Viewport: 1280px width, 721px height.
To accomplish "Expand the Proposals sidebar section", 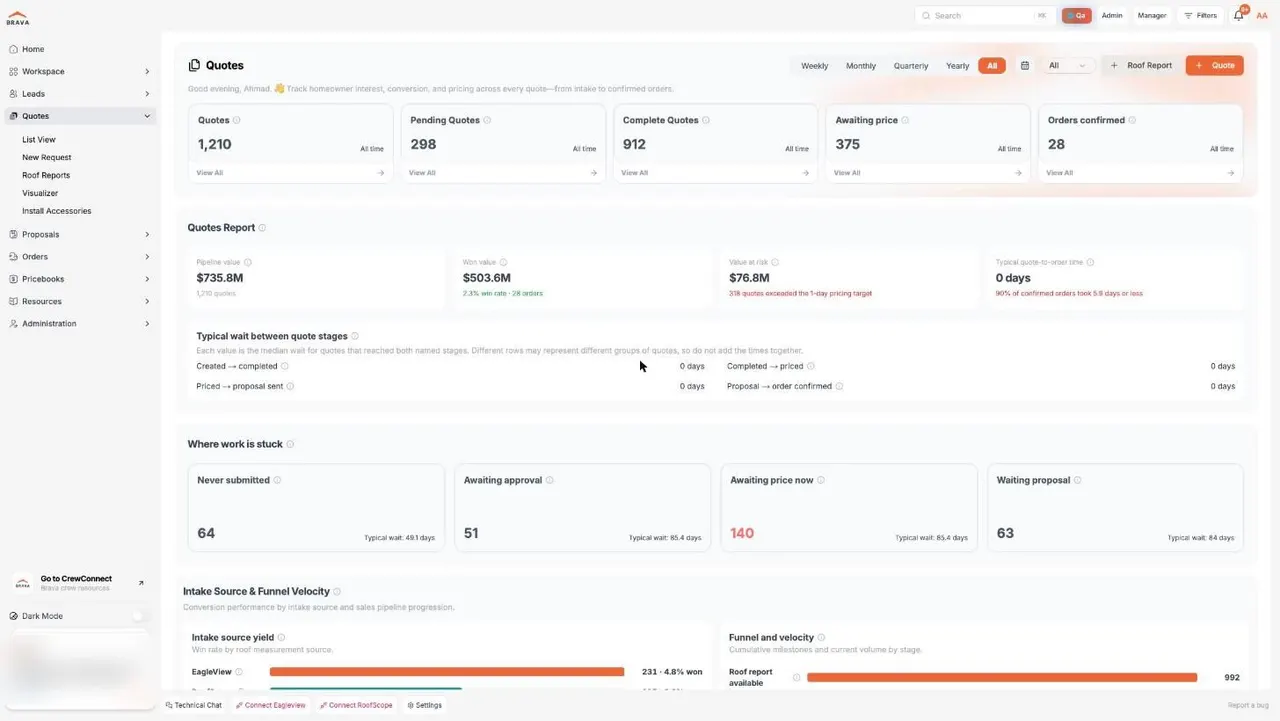I will tap(147, 235).
